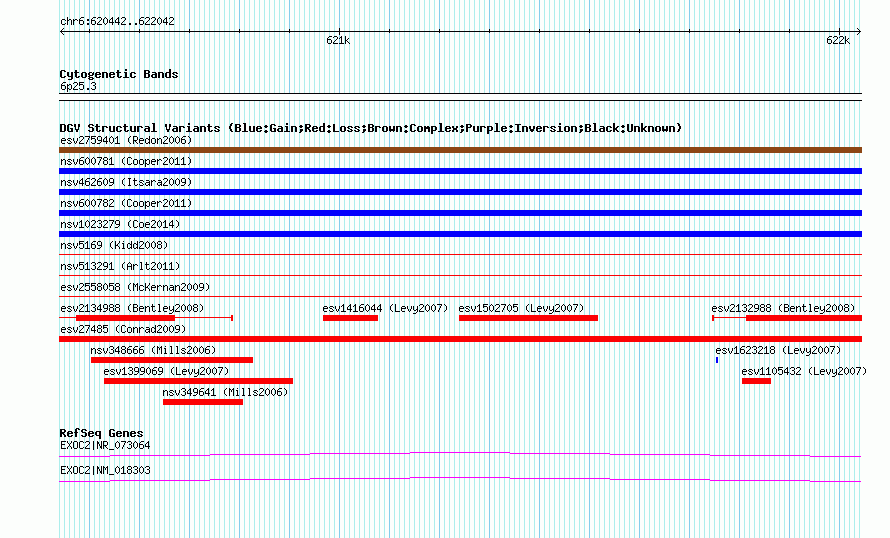The image size is (890, 538).
Task: Select the 6p25.3 band label
Action: 78,87
